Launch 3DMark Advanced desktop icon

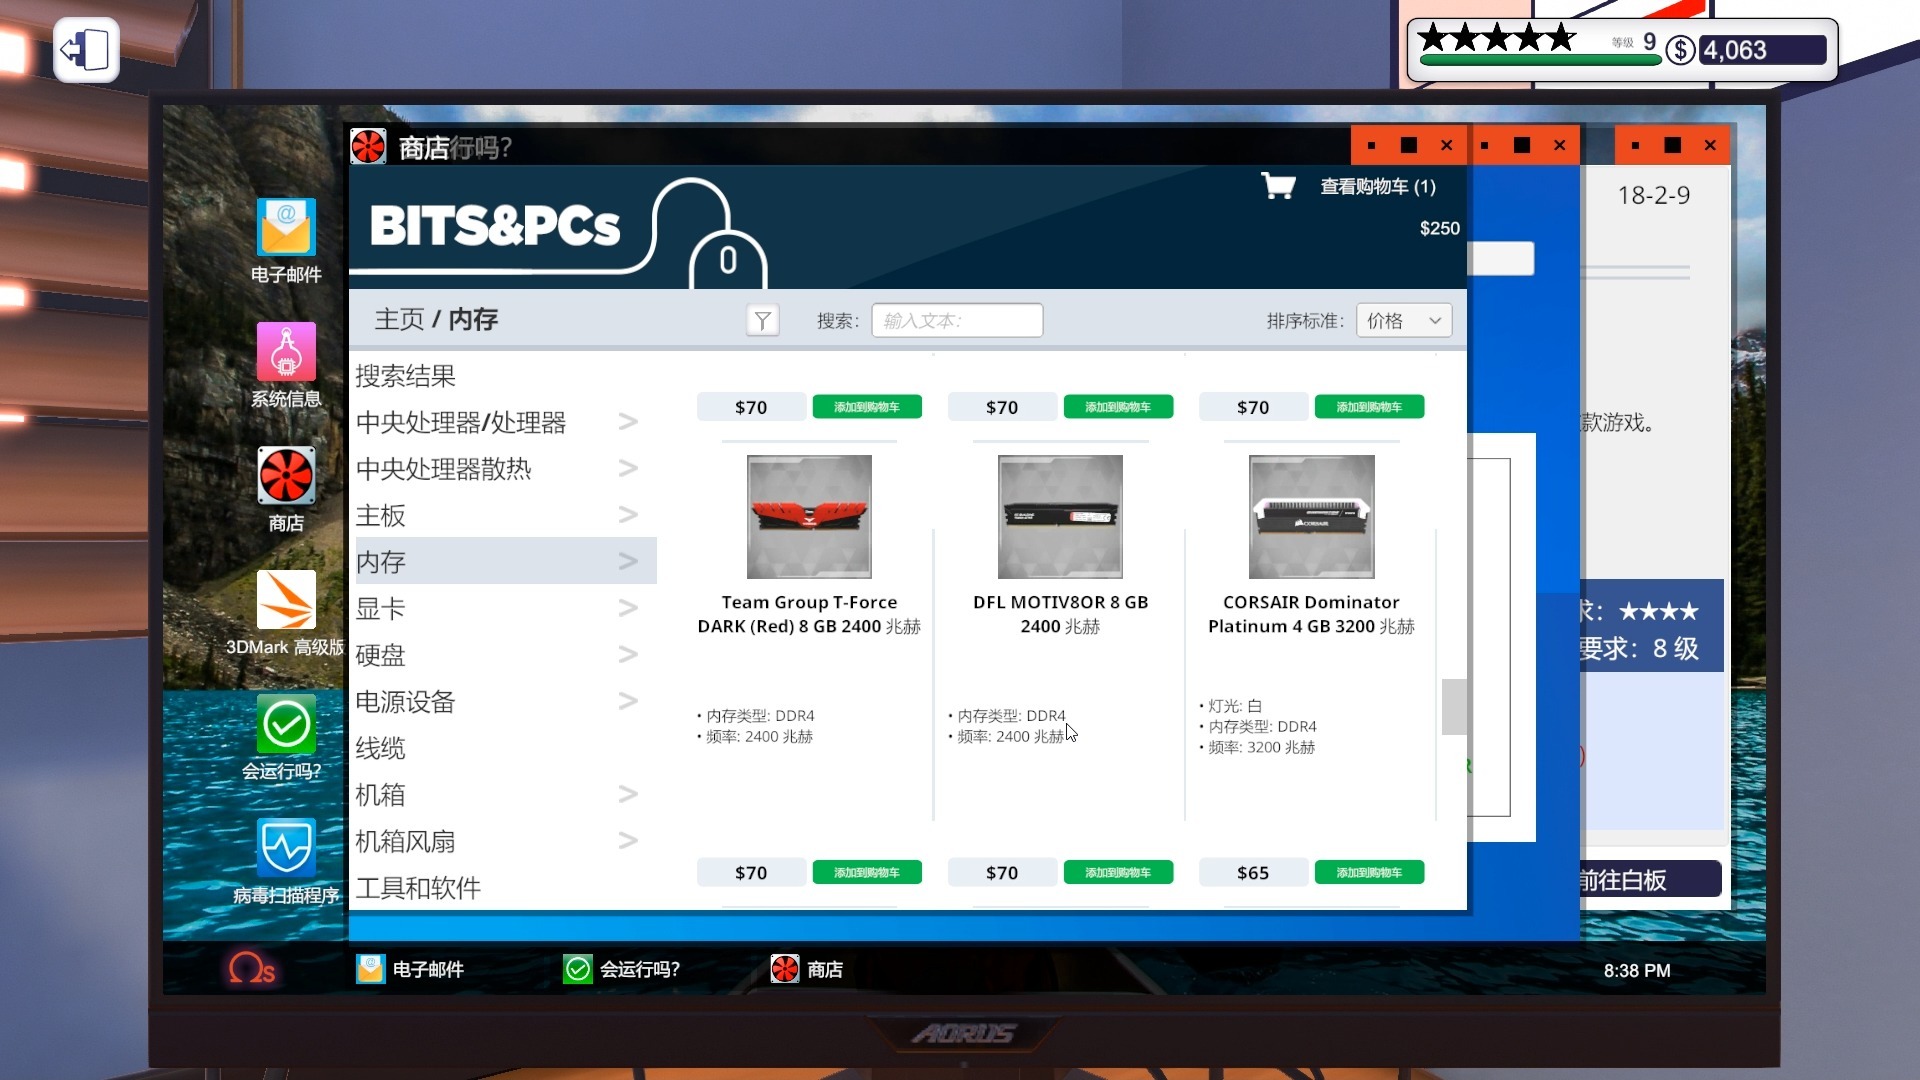pyautogui.click(x=286, y=600)
